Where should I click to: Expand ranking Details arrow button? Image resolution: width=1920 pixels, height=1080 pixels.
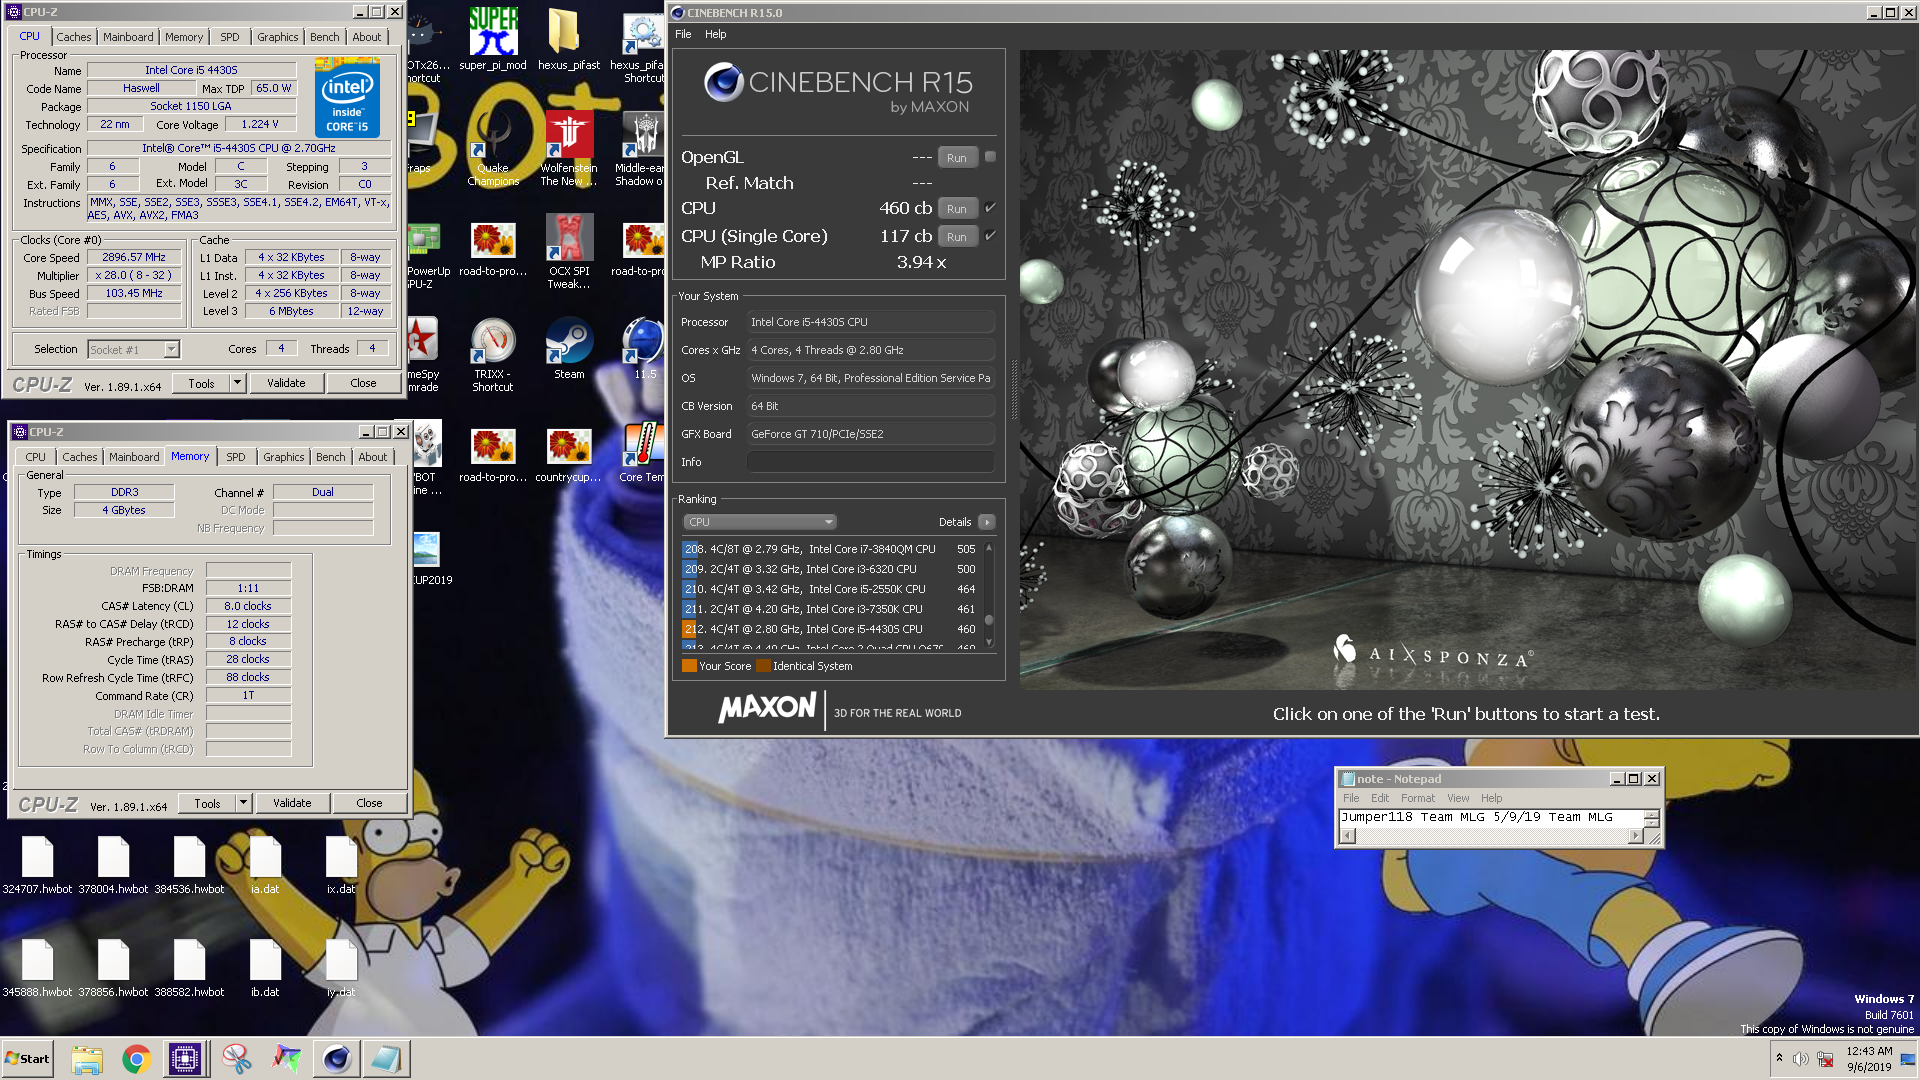987,522
